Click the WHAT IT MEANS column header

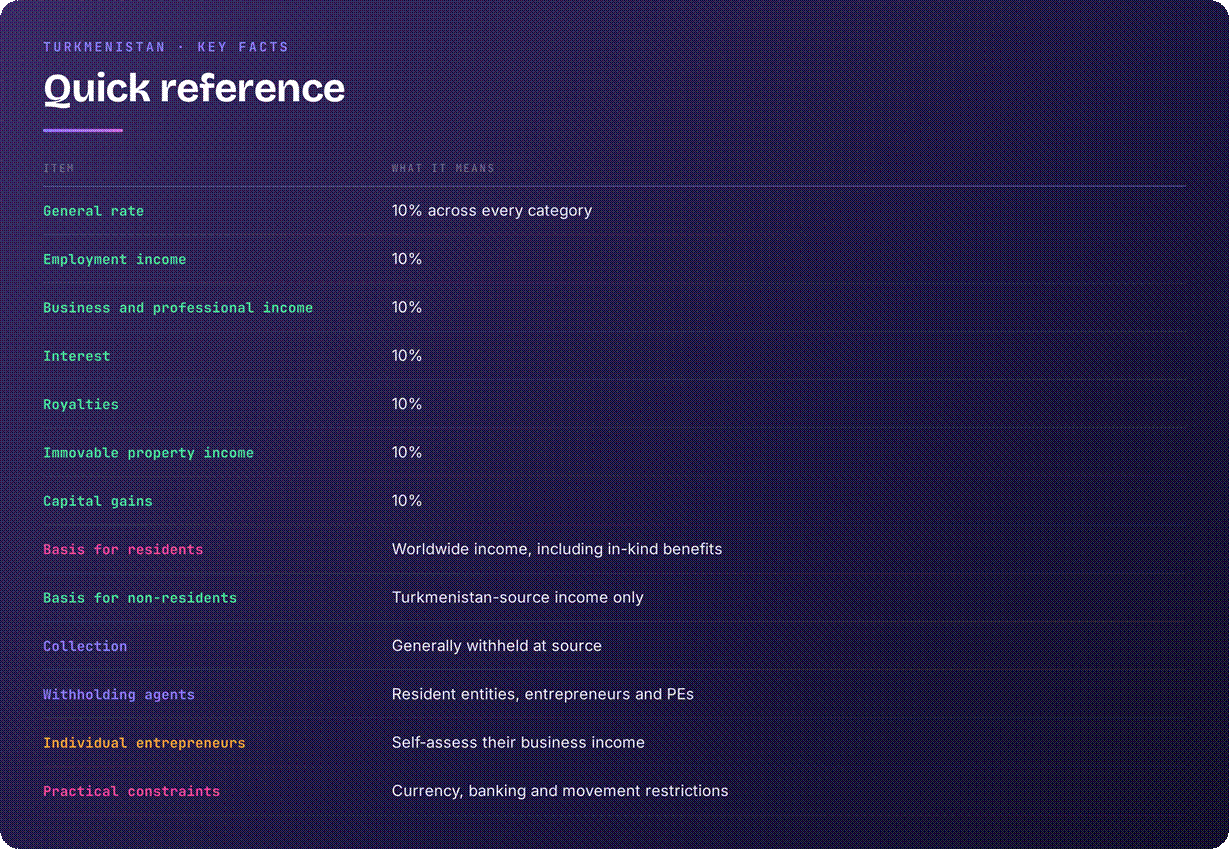pos(443,168)
